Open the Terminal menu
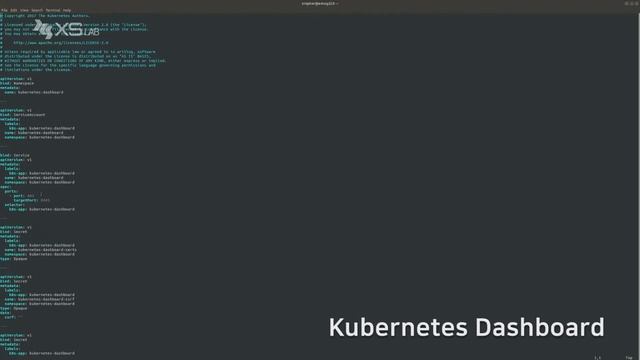Image resolution: width=640 pixels, height=360 pixels. coord(53,10)
